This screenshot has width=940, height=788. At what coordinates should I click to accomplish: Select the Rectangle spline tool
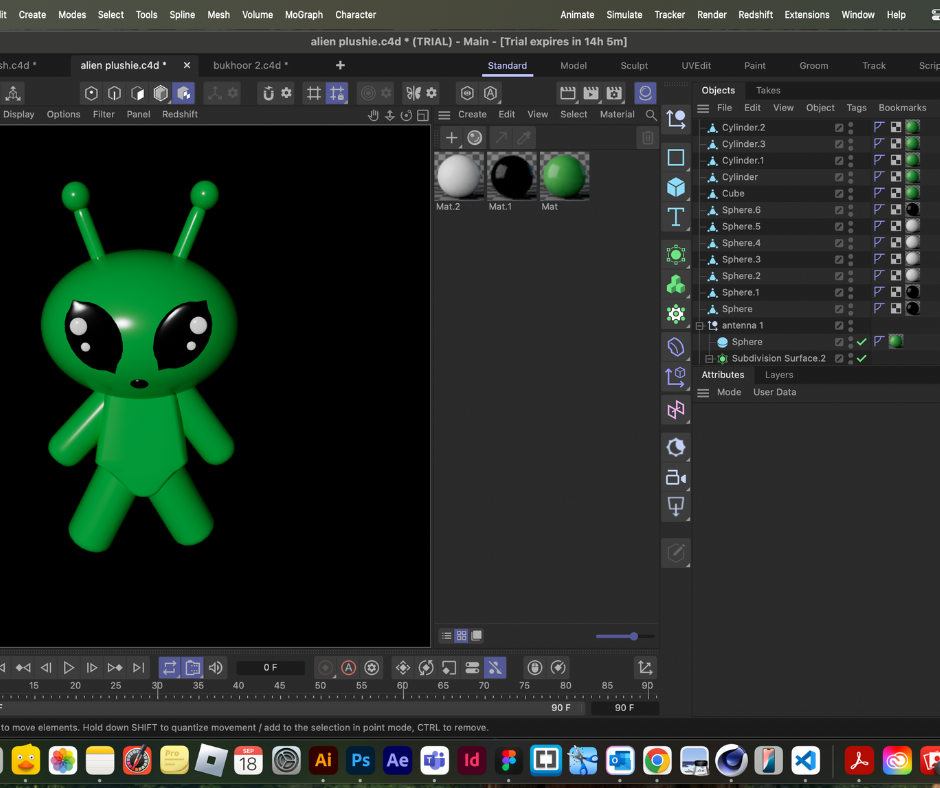click(x=676, y=156)
